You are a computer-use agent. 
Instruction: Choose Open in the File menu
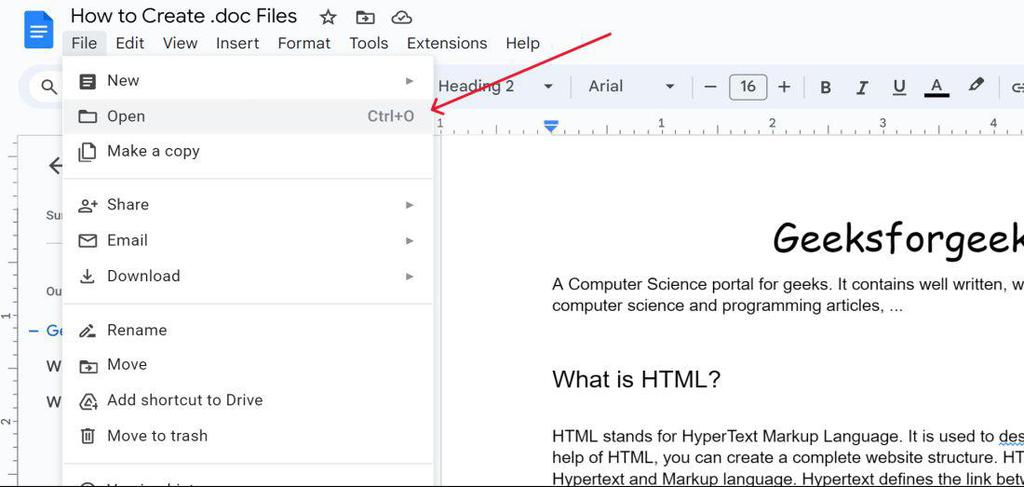(248, 116)
